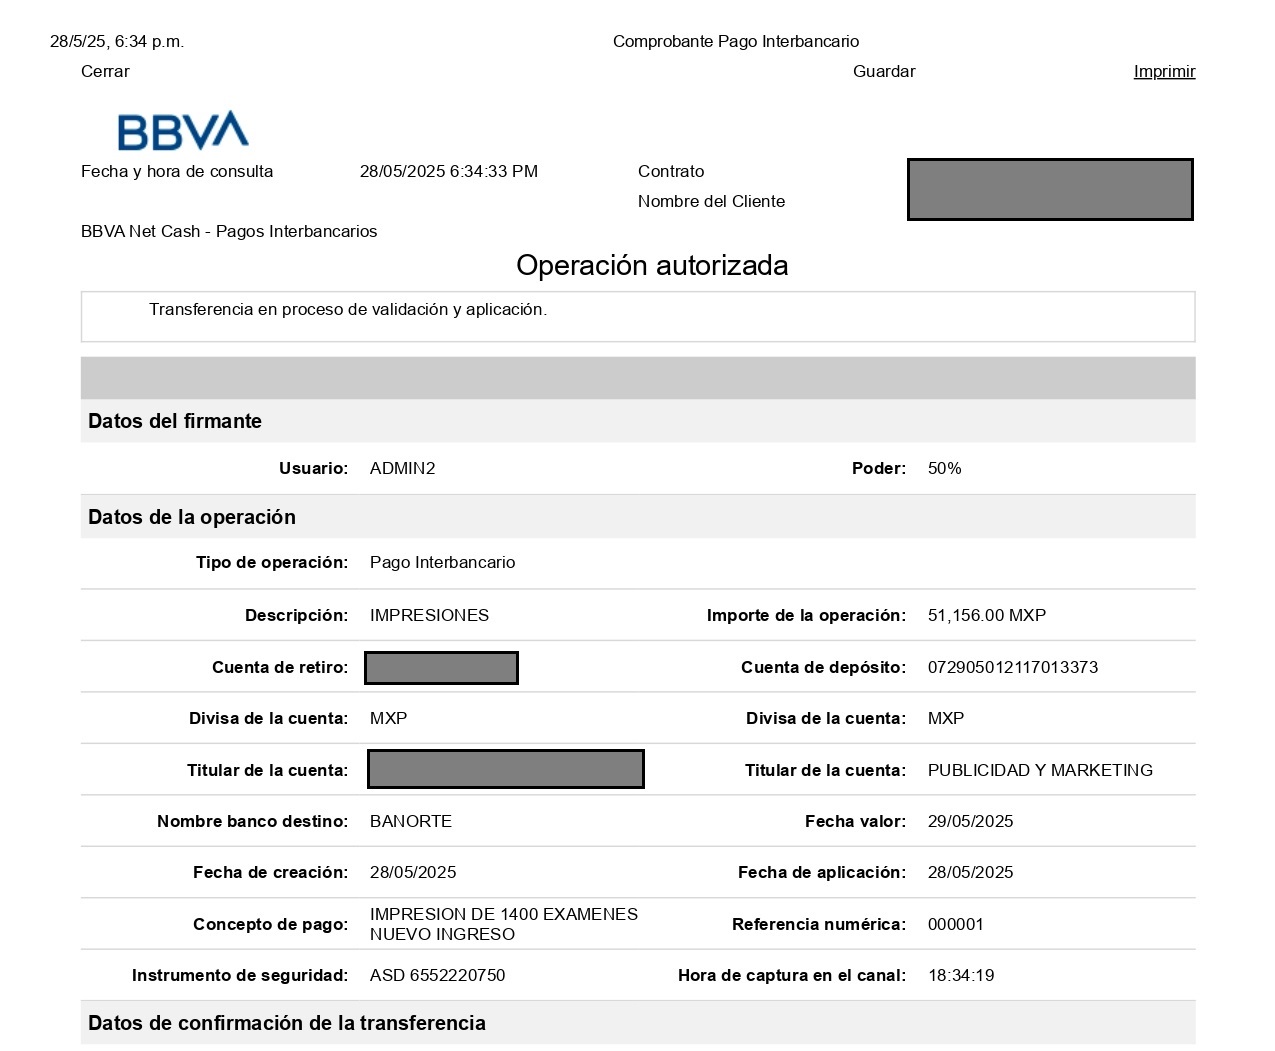Click the ADMIN2 user value
The height and width of the screenshot is (1051, 1275).
point(402,468)
